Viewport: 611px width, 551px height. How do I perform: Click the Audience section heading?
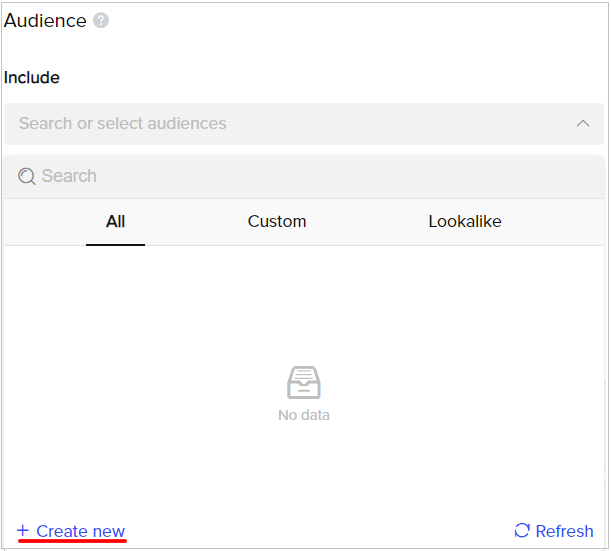45,21
